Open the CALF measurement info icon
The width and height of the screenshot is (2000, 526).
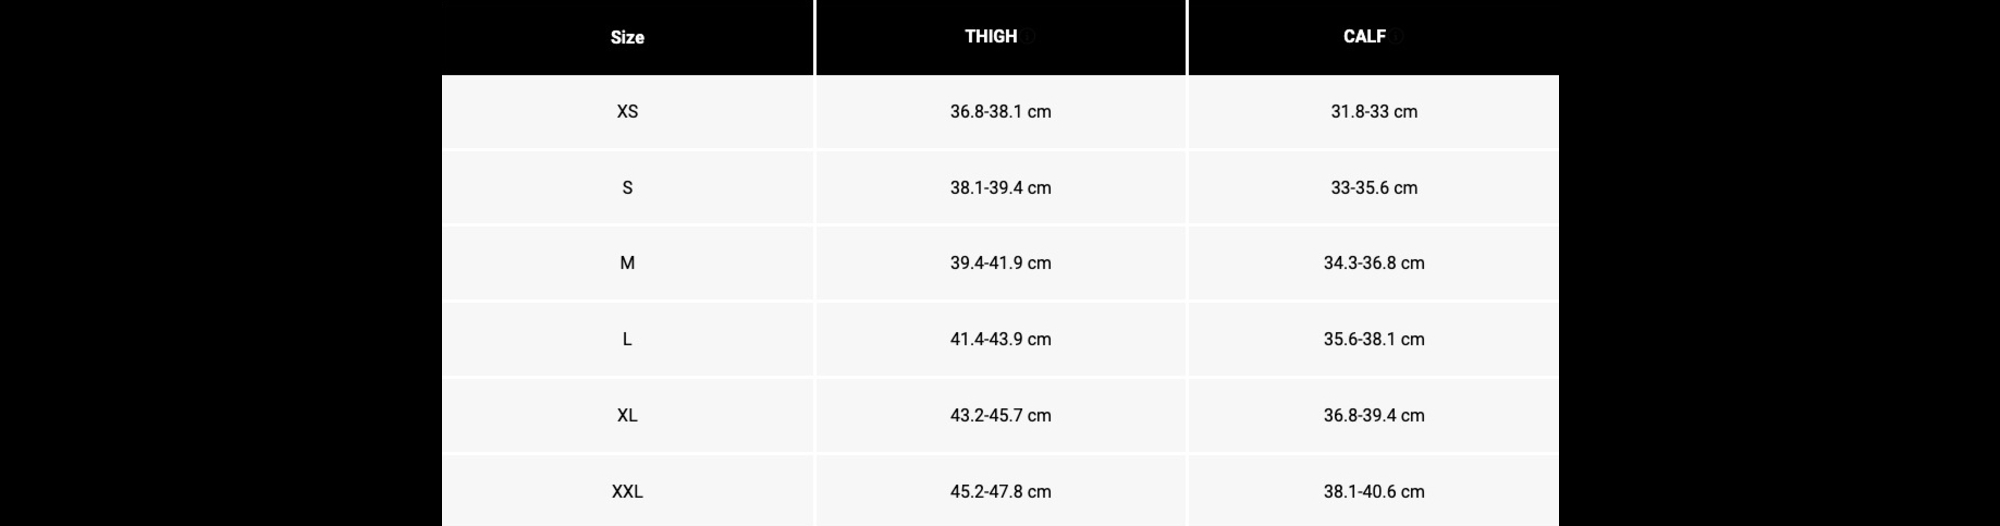(1397, 37)
